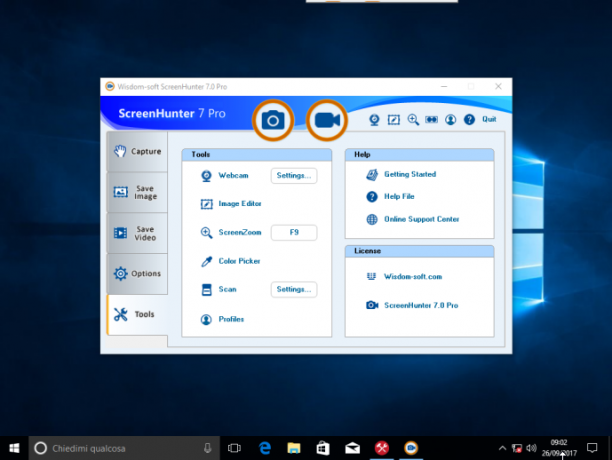Viewport: 612px width, 460px height.
Task: Open Webcam Settings button
Action: (294, 176)
